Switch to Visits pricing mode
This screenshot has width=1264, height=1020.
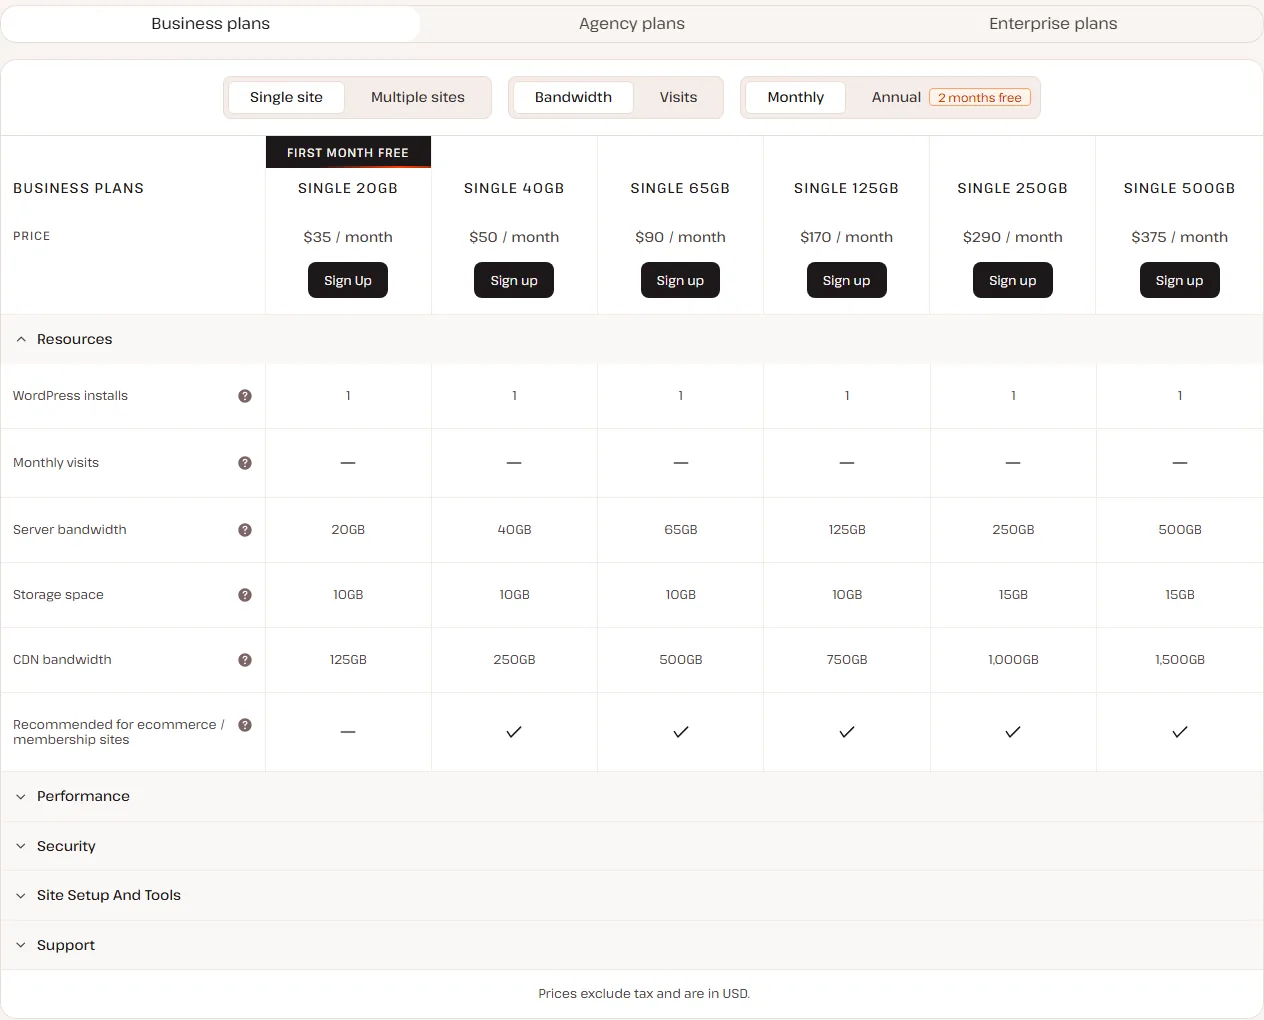[678, 97]
